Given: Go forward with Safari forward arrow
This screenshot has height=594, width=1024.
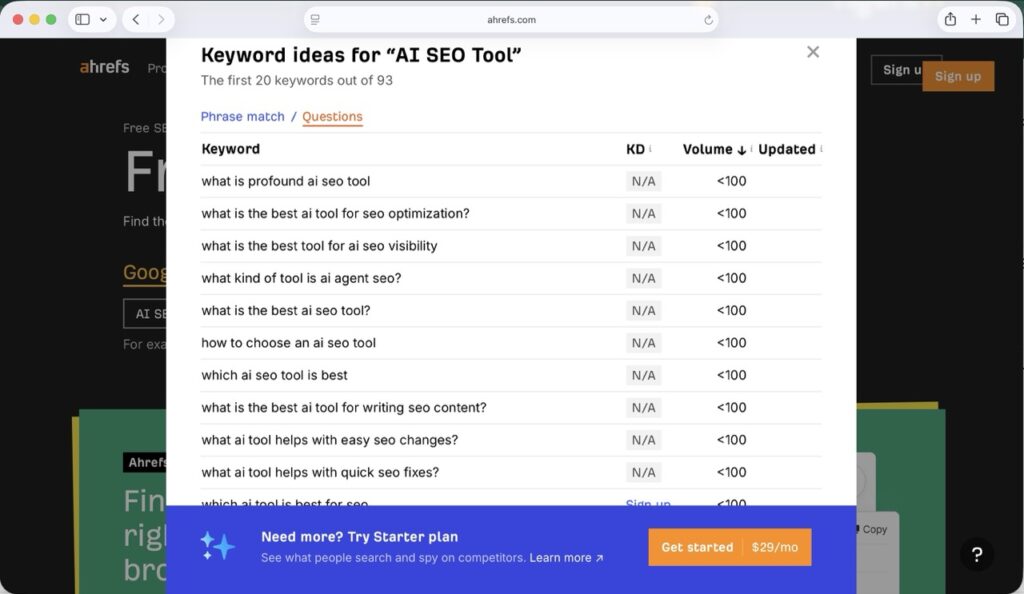Looking at the screenshot, I should pos(161,20).
